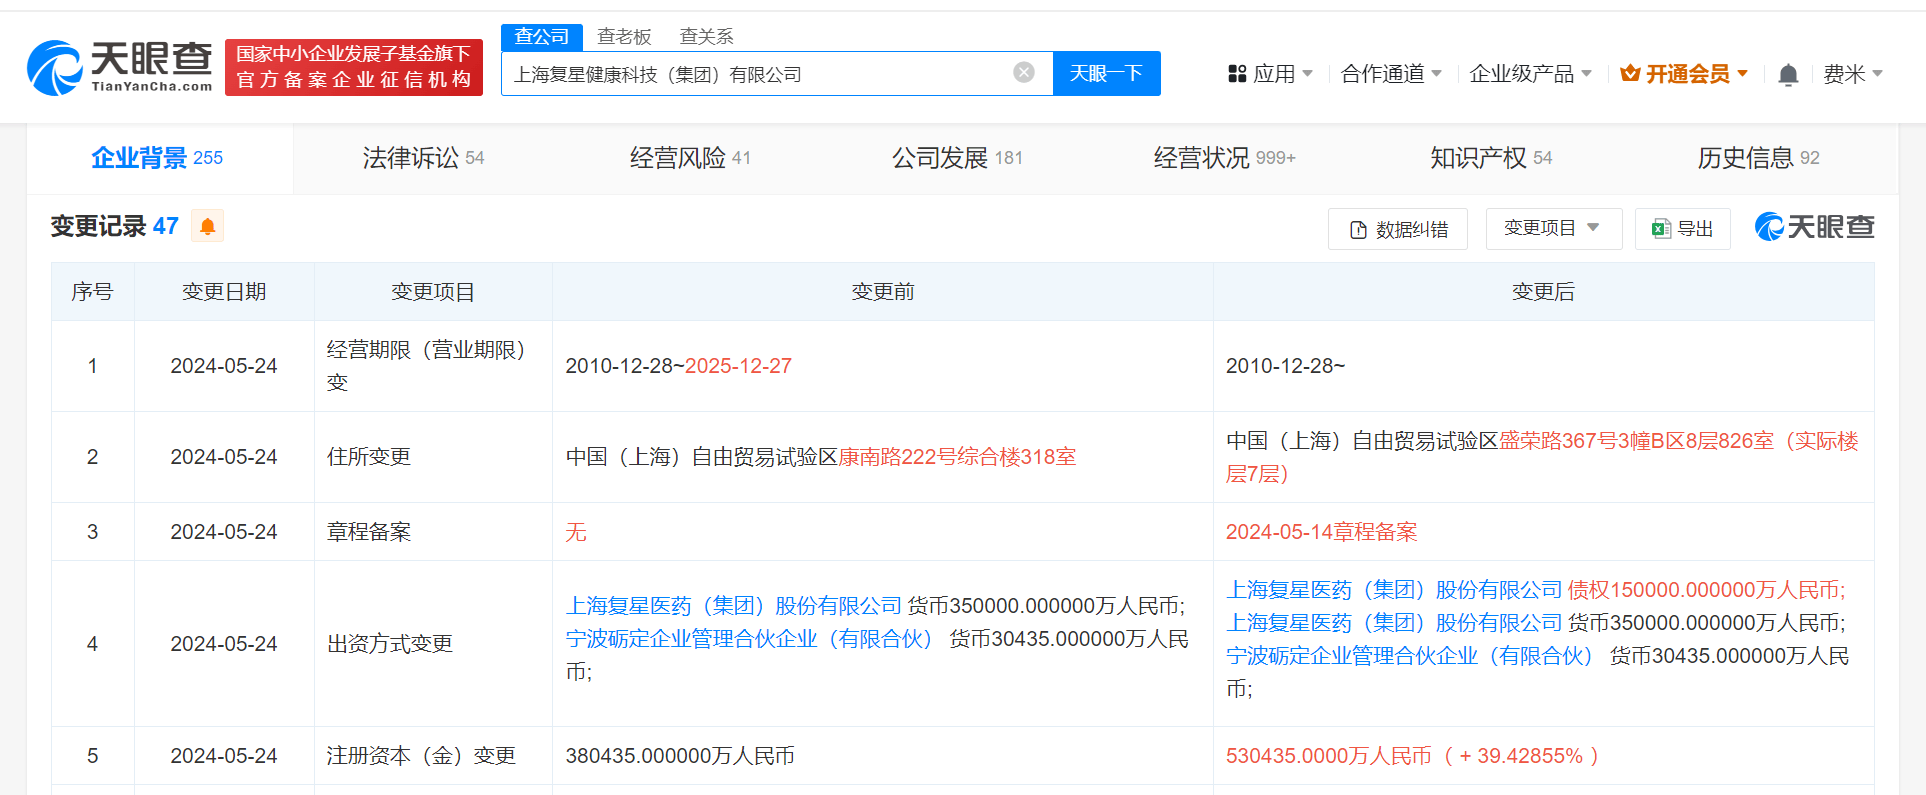Click the 530435.0000万人民币 value
1926x795 pixels.
click(x=1329, y=756)
